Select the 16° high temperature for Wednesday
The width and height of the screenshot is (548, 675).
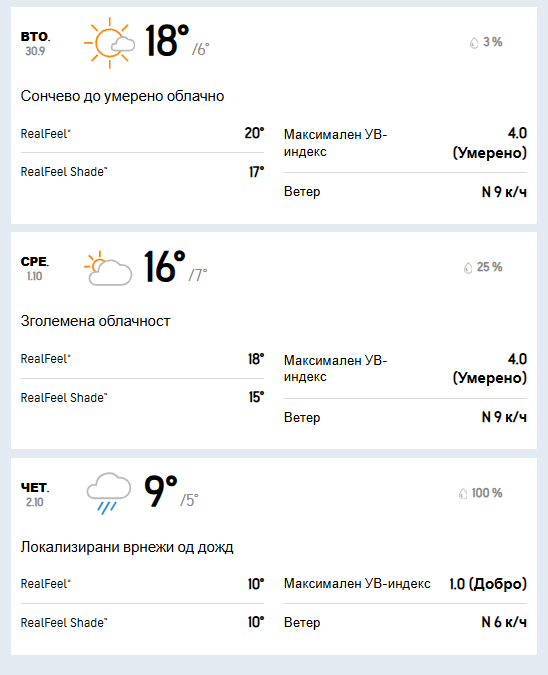coord(164,266)
